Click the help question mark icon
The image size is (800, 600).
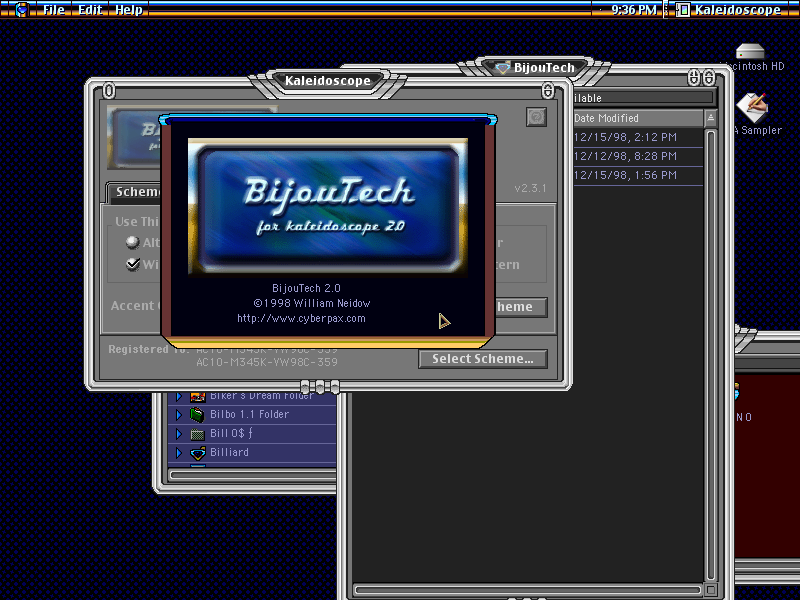coord(536,117)
